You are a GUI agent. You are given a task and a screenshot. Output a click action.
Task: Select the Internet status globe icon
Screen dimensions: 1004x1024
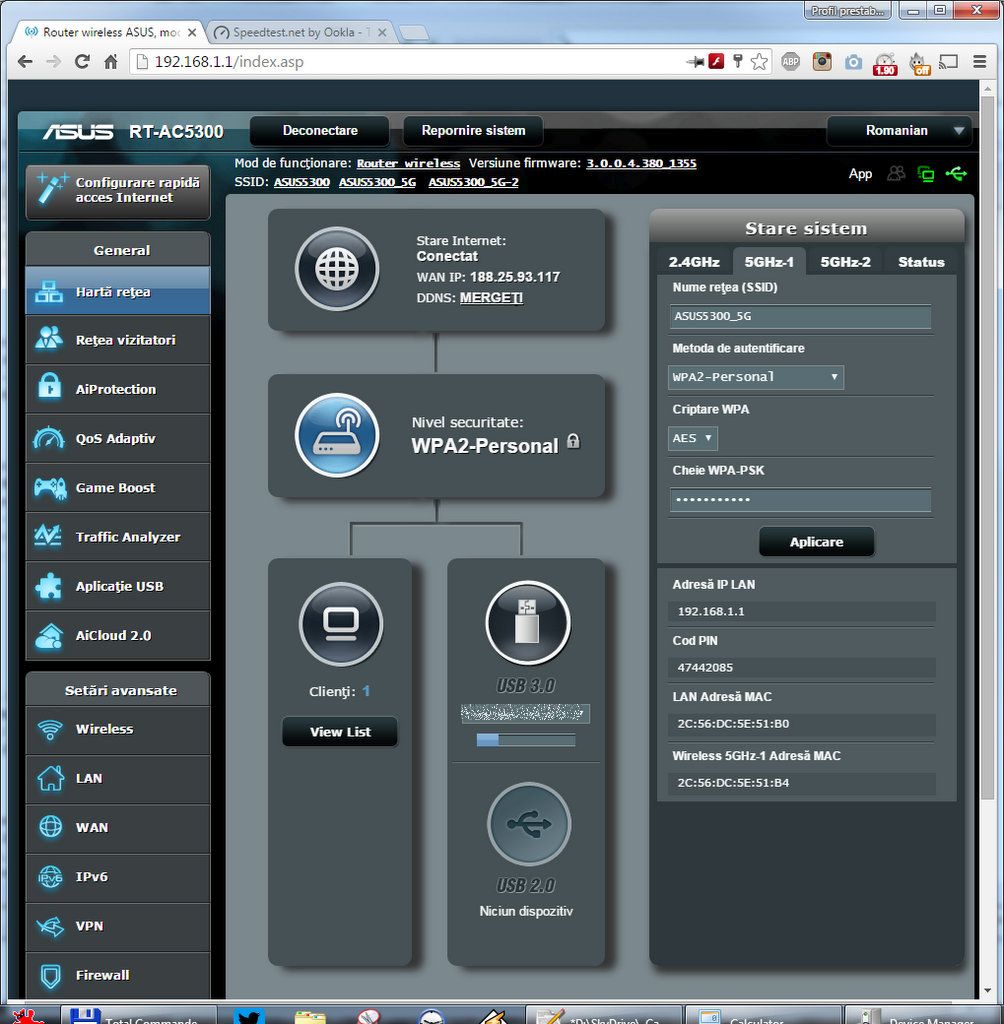tap(337, 268)
